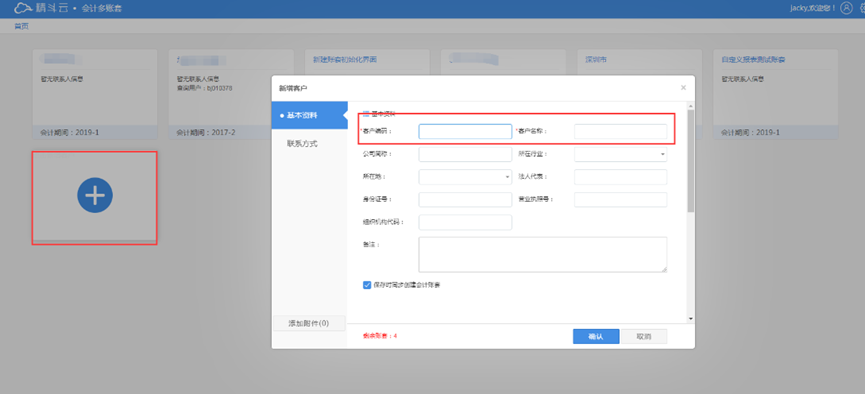Click the 备注 text area
Viewport: 865px width, 394px height.
pyautogui.click(x=543, y=254)
